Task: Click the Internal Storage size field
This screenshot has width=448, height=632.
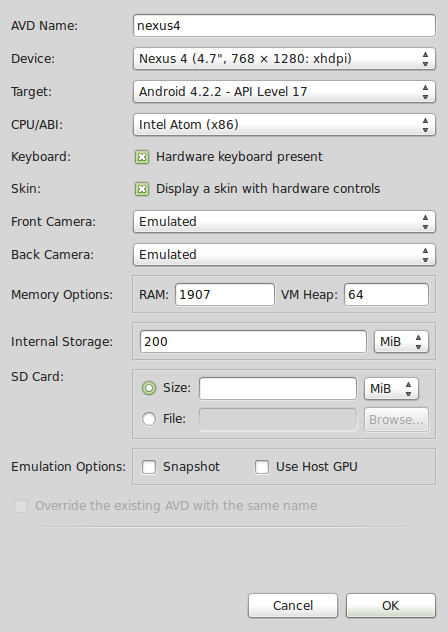Action: (253, 342)
